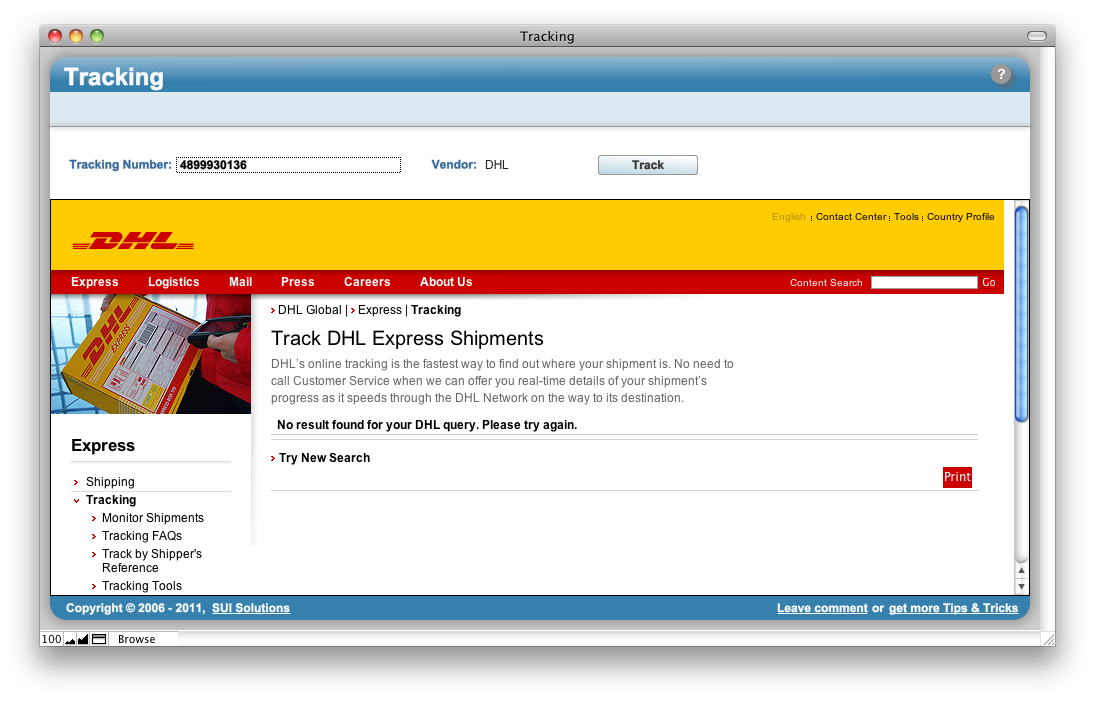Click the web viewer vertical scrollbar thumb
1095x701 pixels.
1021,314
